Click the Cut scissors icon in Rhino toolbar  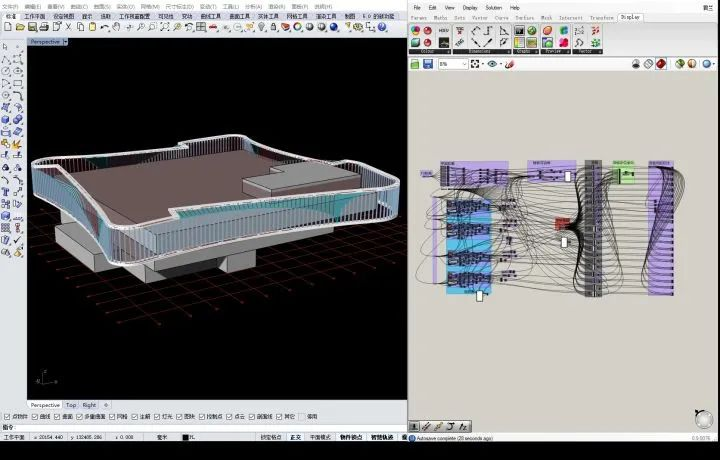[x=68, y=27]
